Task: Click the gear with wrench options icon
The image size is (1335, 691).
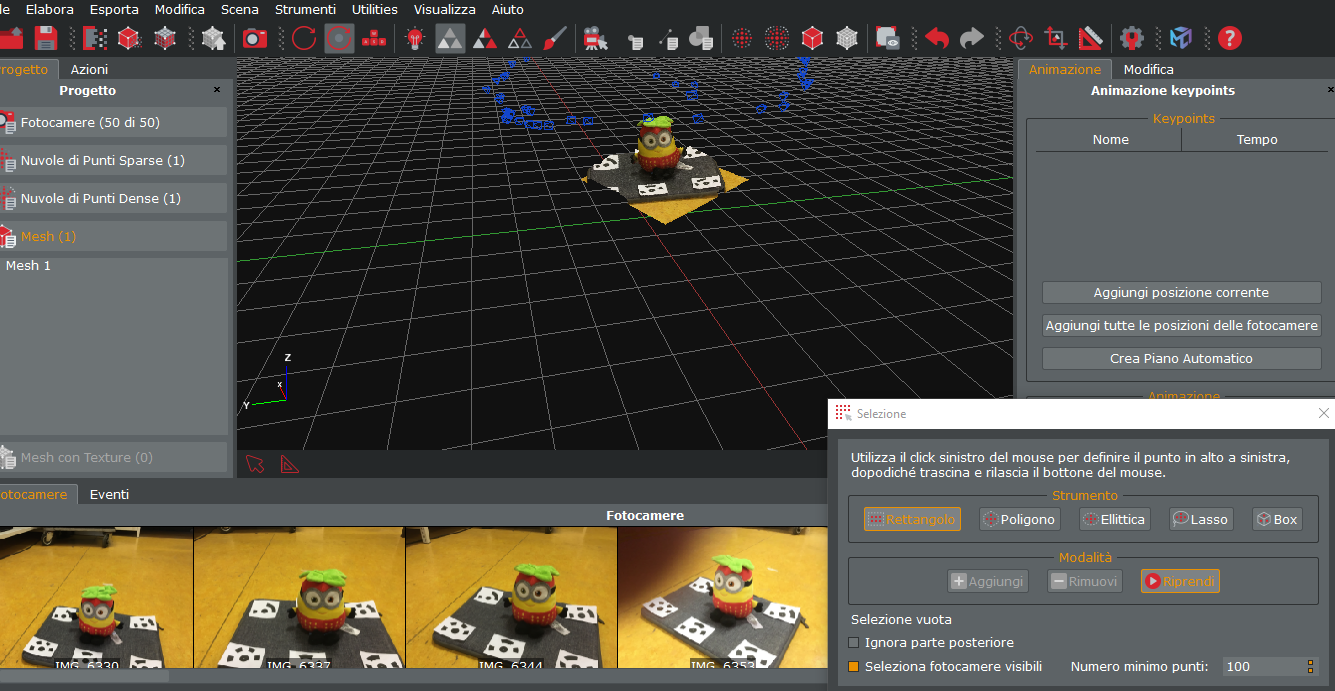Action: coord(1131,39)
